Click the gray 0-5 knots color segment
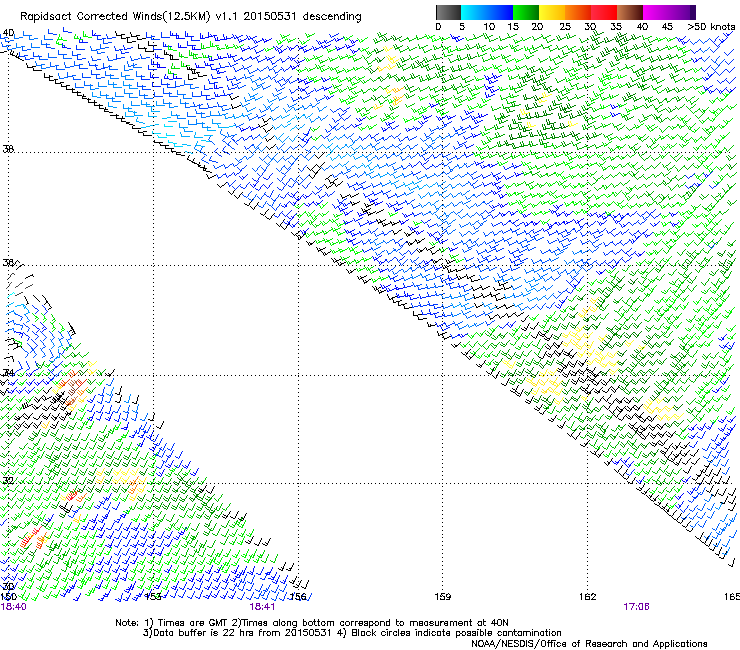This screenshot has height=650, width=740. (x=448, y=12)
